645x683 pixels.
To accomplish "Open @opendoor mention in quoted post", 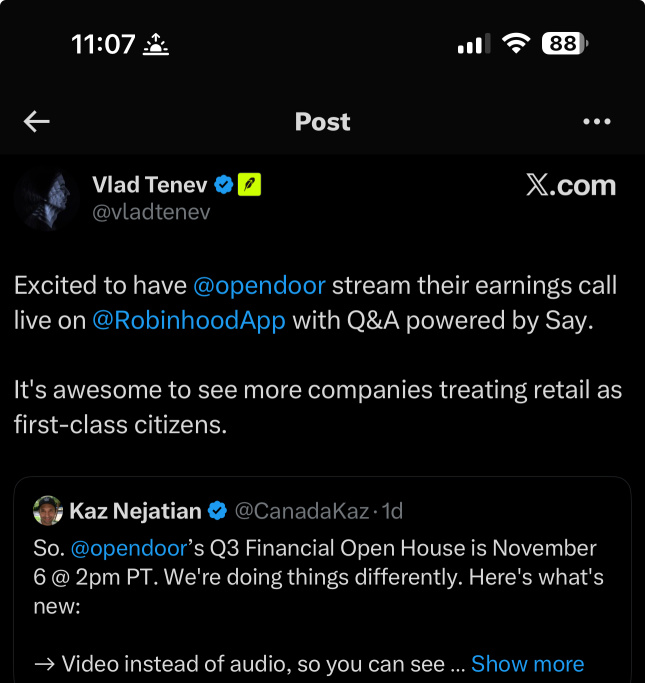I will click(x=129, y=548).
